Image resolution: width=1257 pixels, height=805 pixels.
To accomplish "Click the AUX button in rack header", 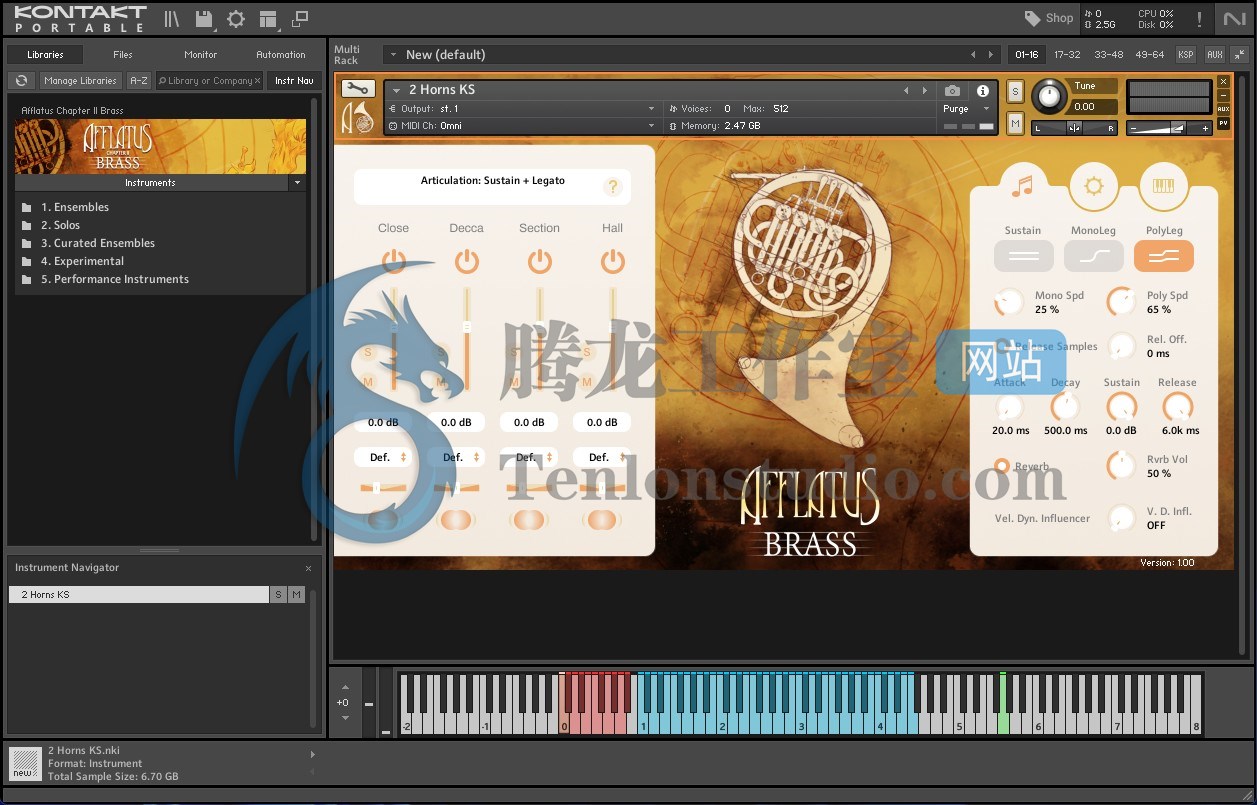I will click(x=1214, y=55).
